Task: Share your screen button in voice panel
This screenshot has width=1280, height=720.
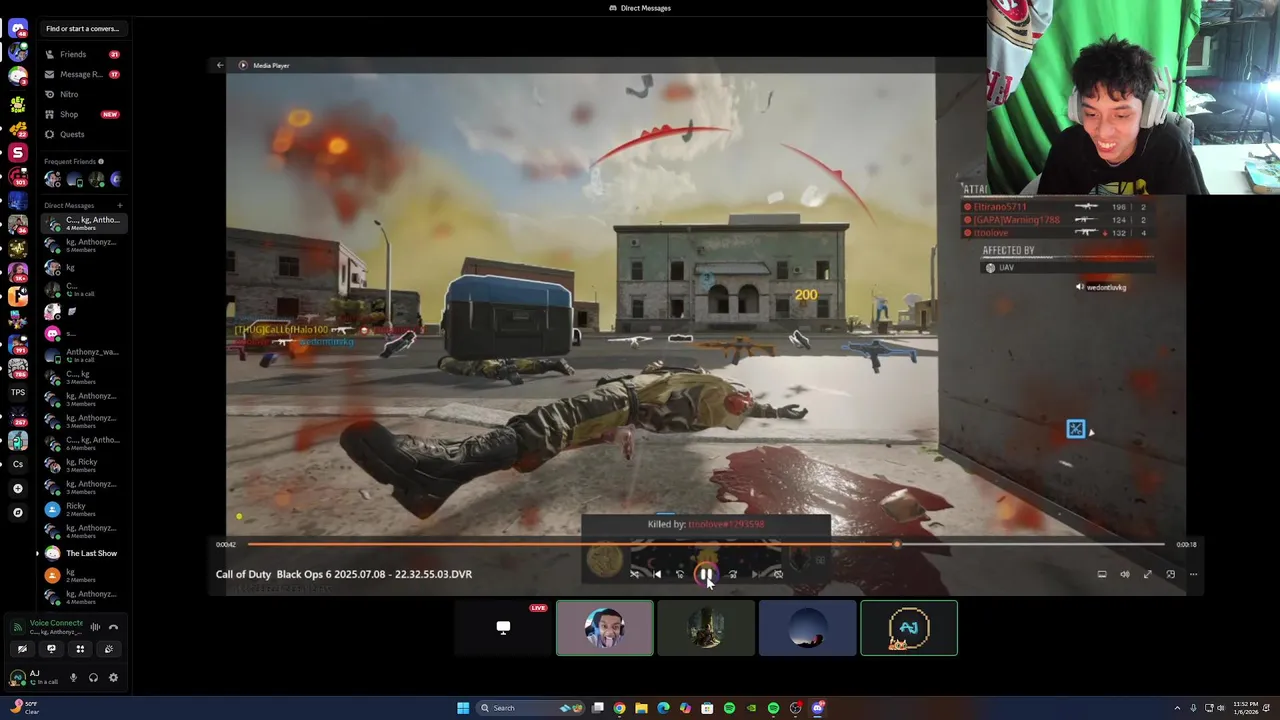Action: pyautogui.click(x=51, y=649)
